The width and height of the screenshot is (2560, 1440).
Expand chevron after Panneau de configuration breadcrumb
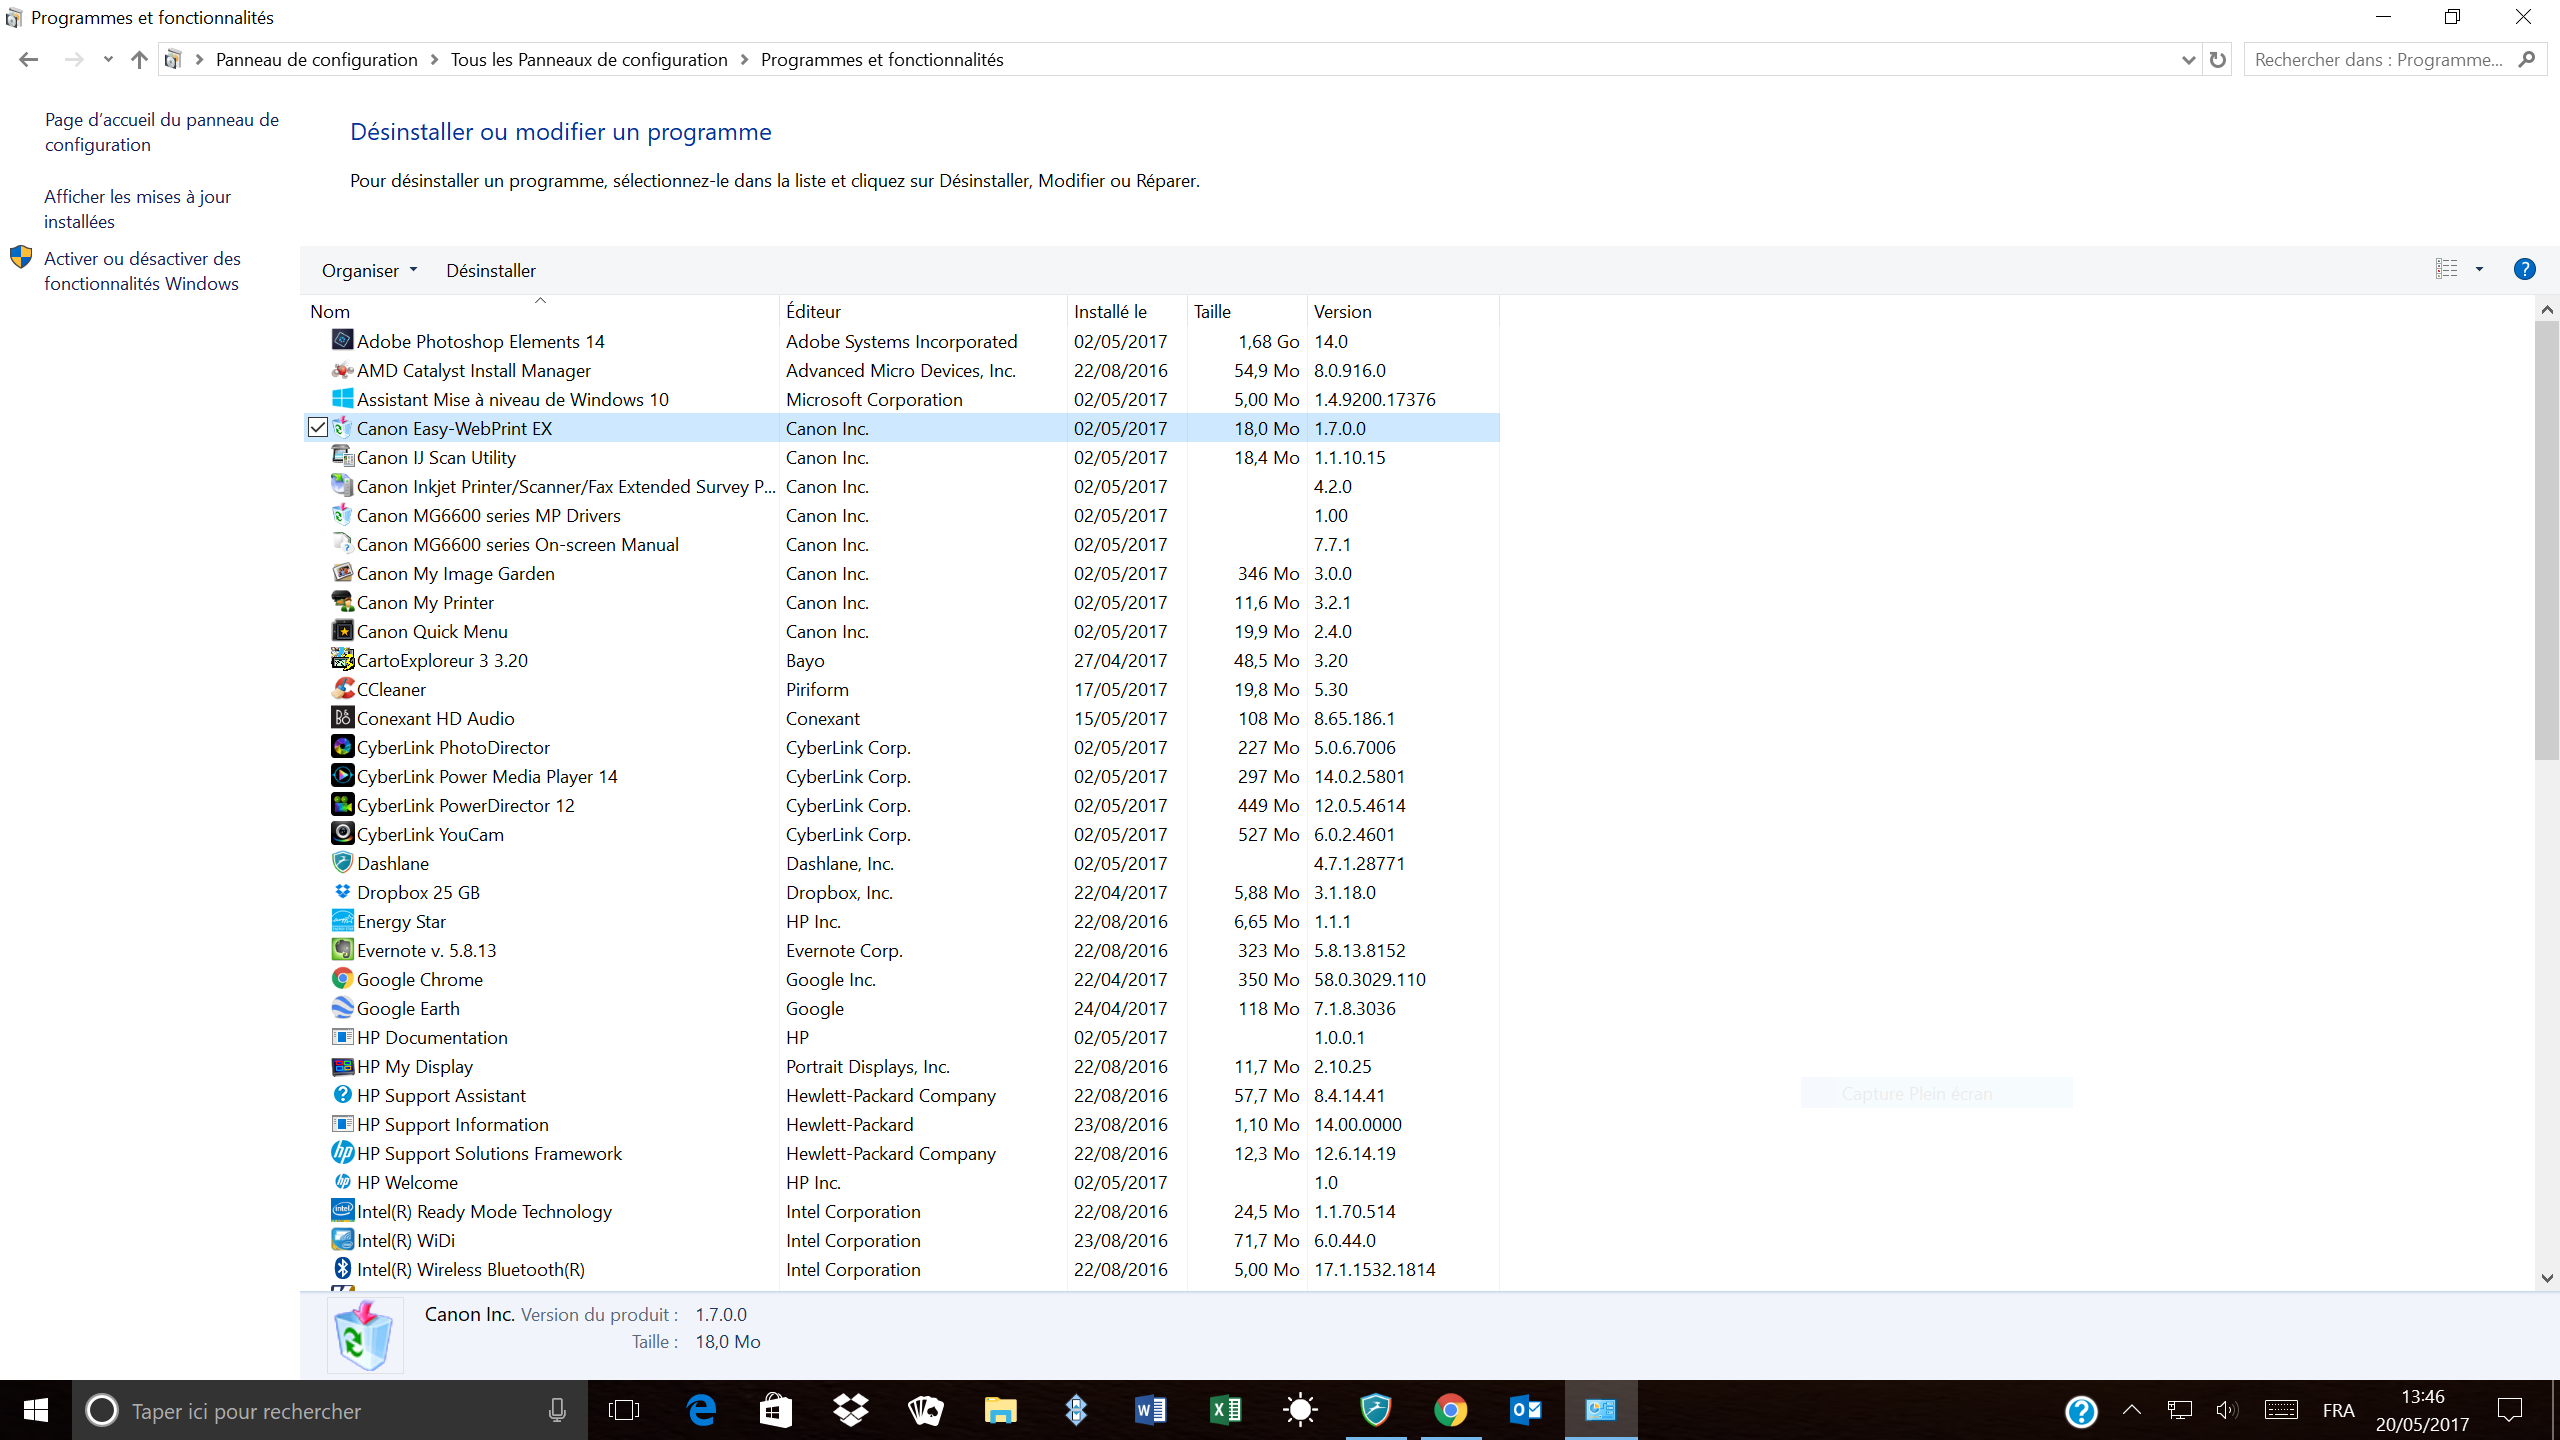pyautogui.click(x=434, y=60)
